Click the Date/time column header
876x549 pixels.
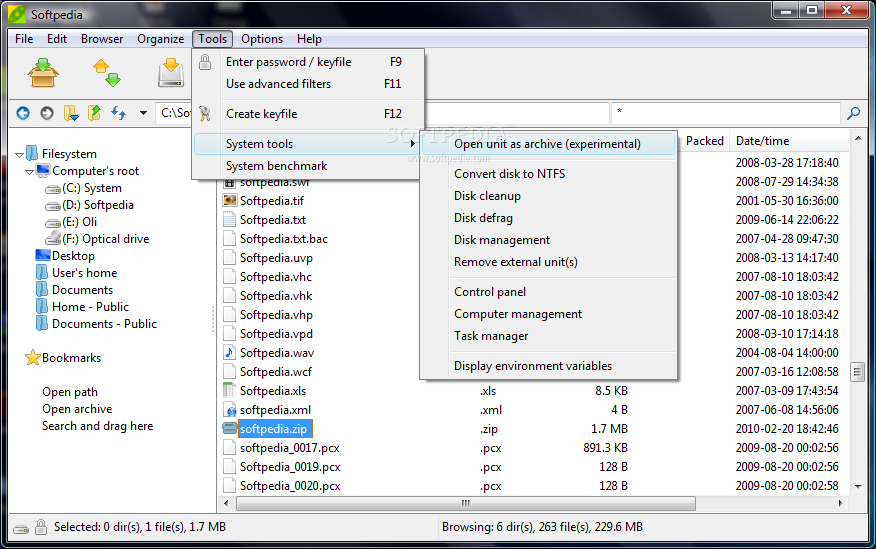pyautogui.click(x=789, y=141)
